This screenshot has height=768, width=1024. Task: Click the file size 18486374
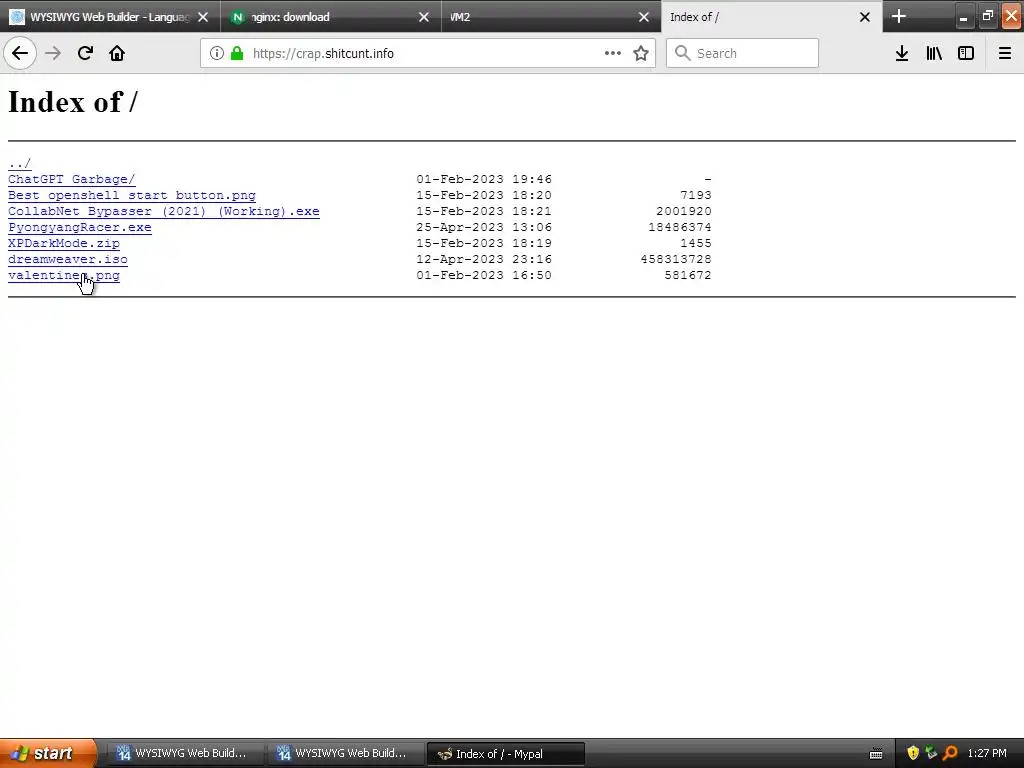coord(680,227)
